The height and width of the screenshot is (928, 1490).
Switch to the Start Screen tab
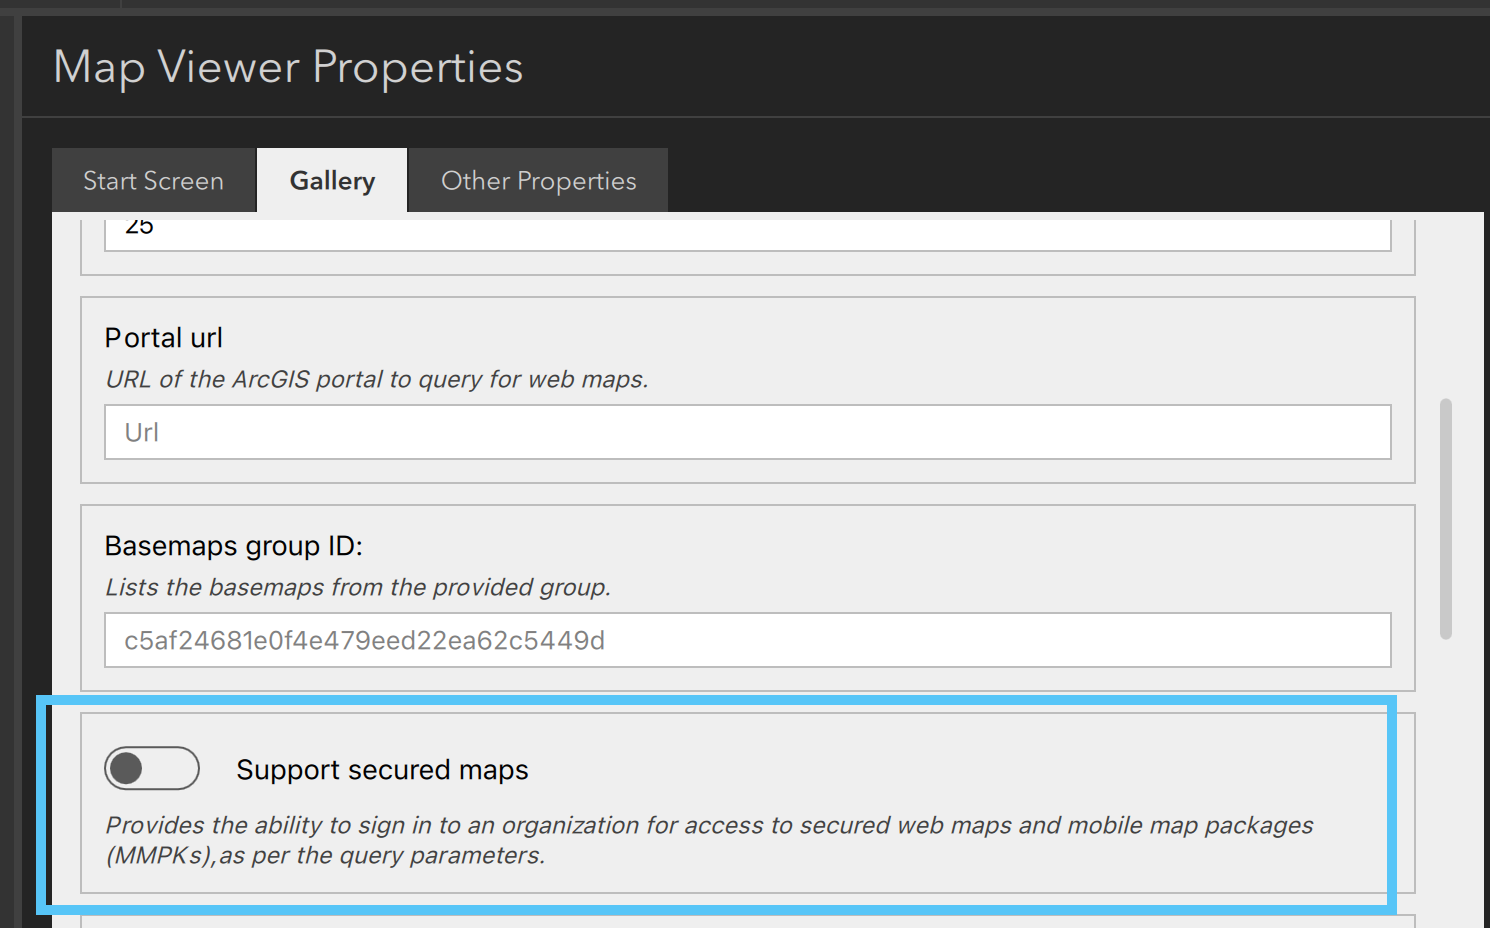pyautogui.click(x=153, y=181)
